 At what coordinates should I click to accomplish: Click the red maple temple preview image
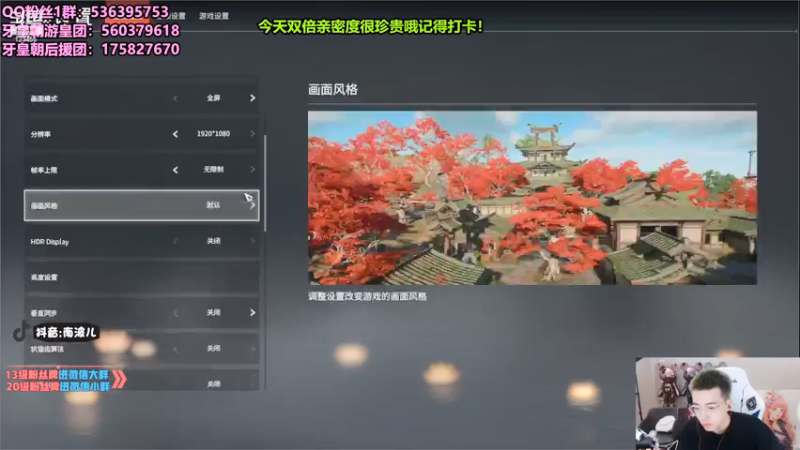[532, 197]
